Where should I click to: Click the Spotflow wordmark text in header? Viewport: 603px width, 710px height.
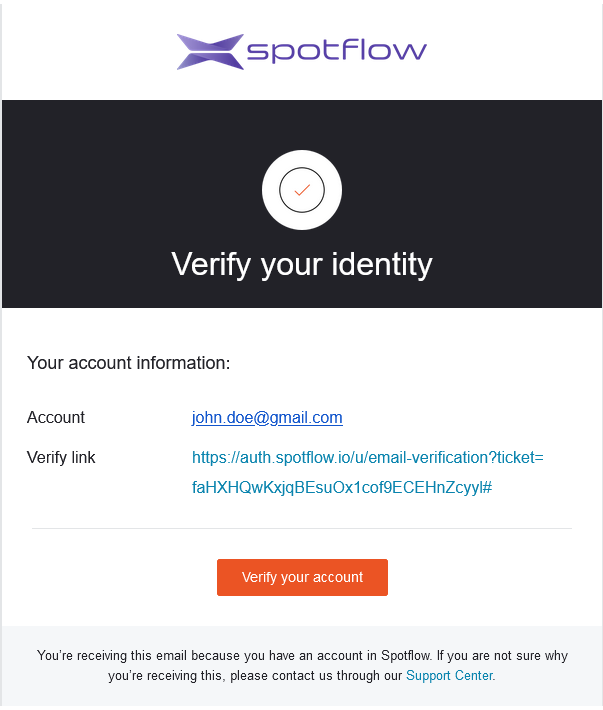[336, 51]
